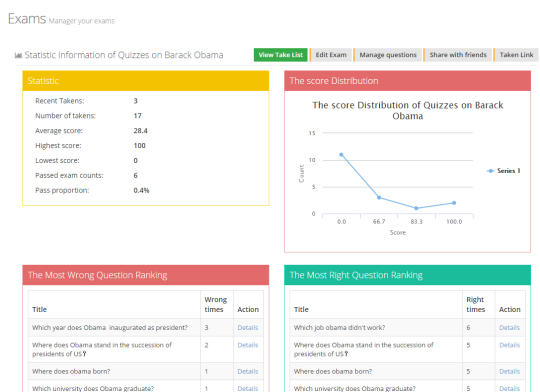
Task: Open Details for wrong question Where does obama born
Action: pos(248,371)
